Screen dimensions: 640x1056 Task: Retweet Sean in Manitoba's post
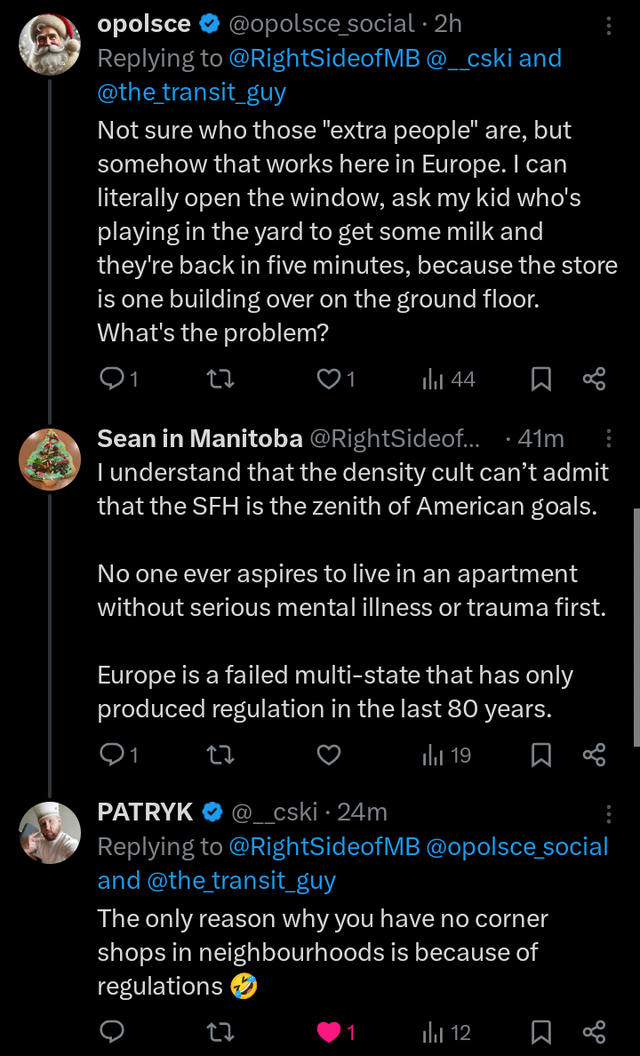pyautogui.click(x=220, y=755)
